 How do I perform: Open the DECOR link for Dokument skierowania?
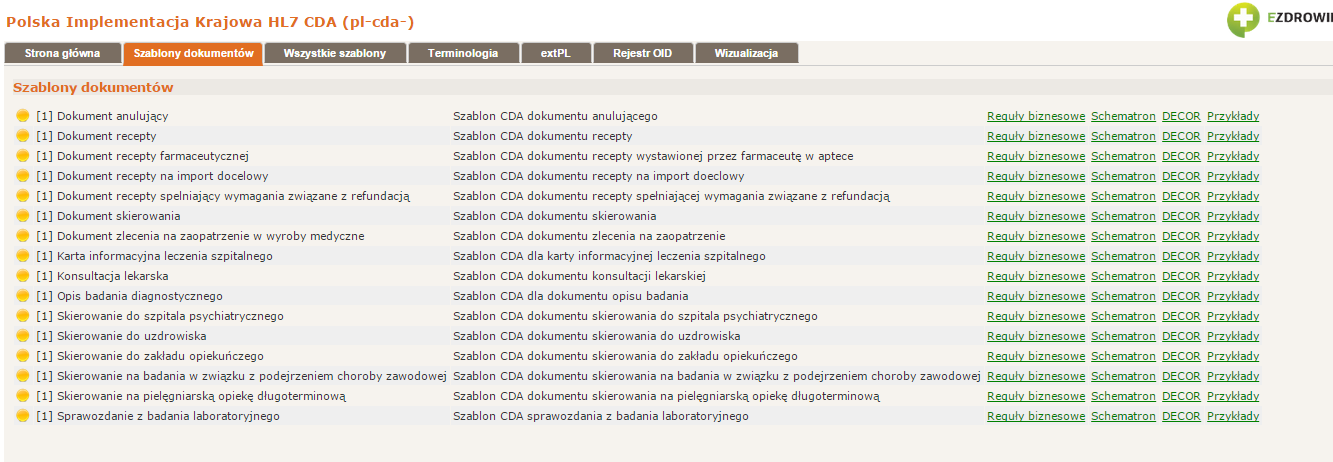[1181, 216]
